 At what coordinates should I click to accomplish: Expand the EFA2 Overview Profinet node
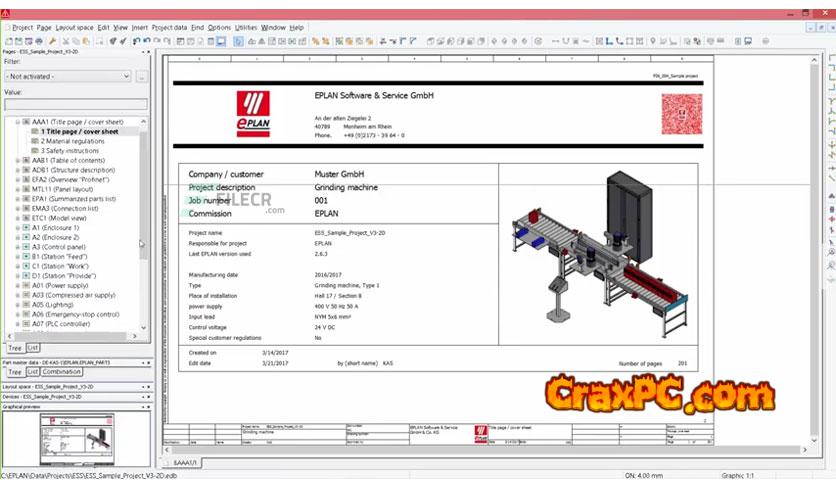pos(18,180)
